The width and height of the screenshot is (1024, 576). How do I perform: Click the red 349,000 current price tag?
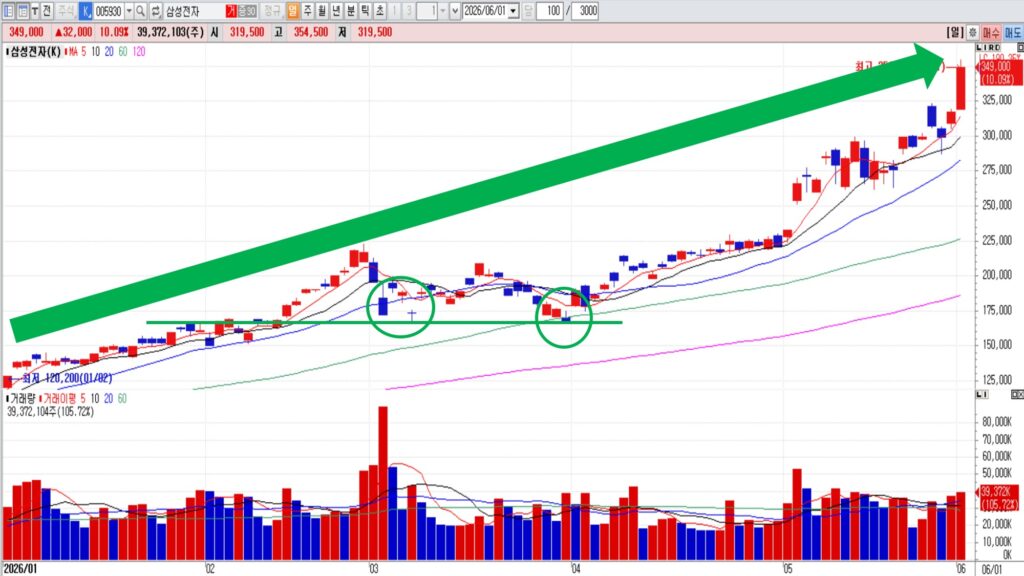point(999,72)
